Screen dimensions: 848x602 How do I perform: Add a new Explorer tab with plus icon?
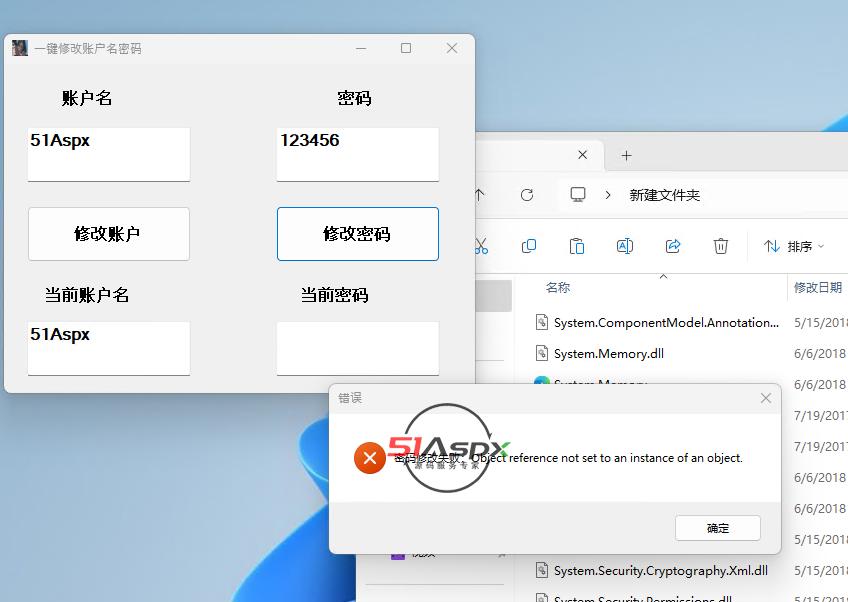[x=626, y=156]
